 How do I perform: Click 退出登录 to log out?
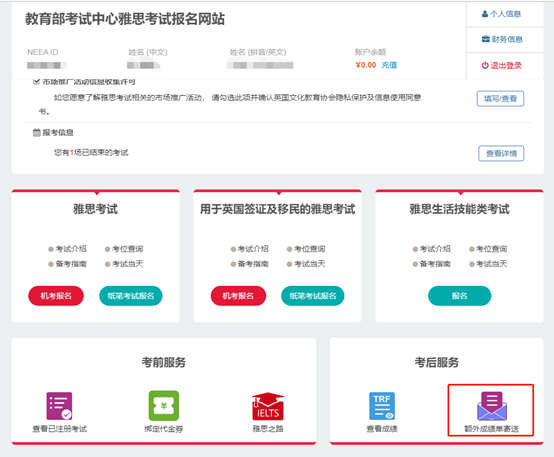pyautogui.click(x=501, y=65)
